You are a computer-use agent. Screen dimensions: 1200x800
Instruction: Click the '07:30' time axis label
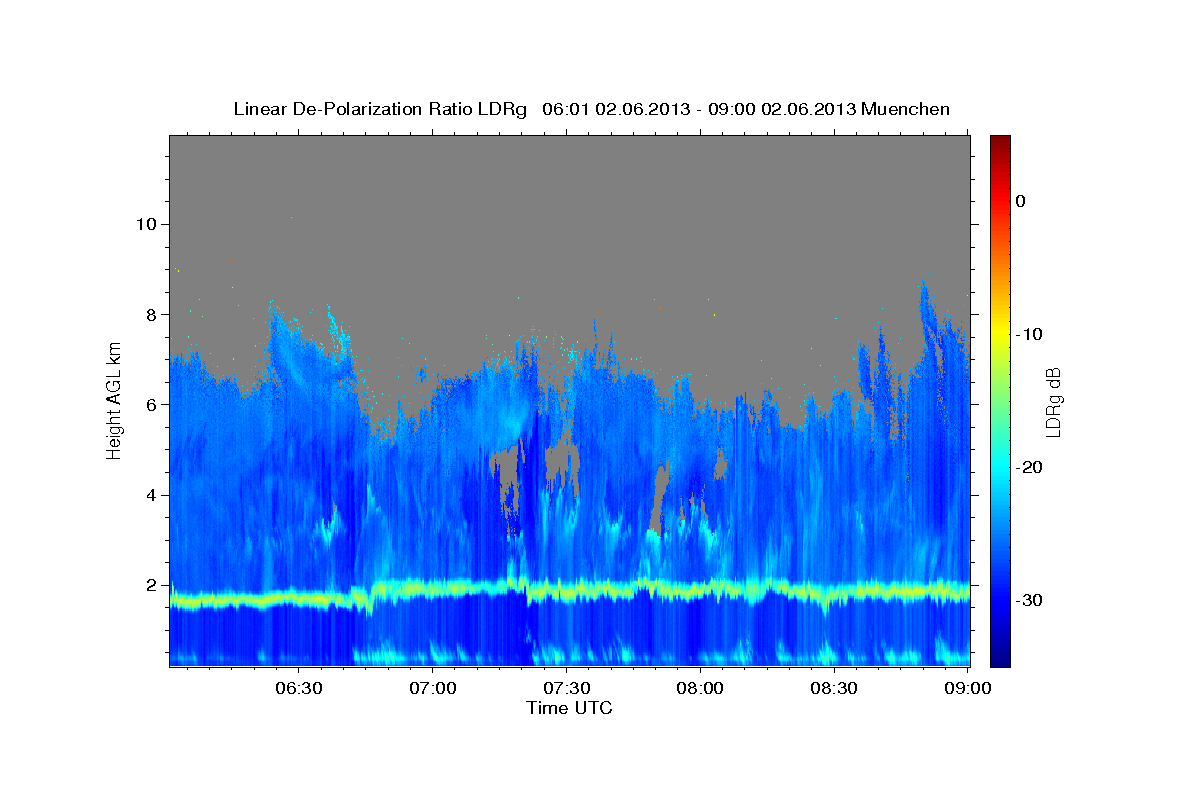coord(566,688)
